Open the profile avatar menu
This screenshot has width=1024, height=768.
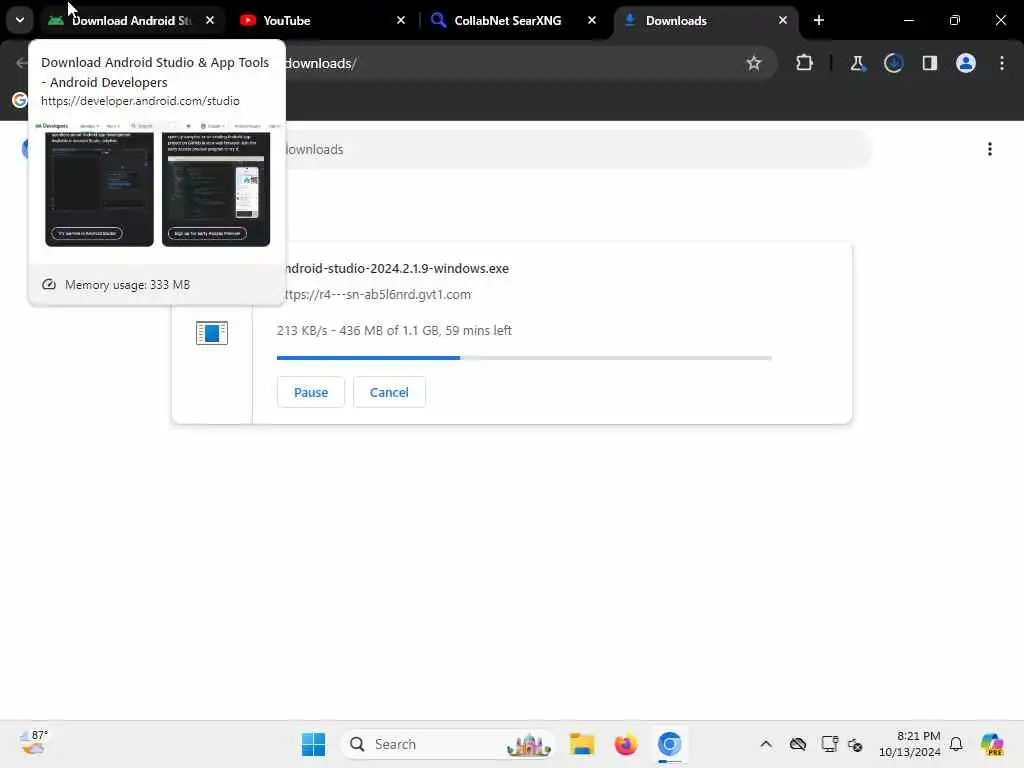966,63
